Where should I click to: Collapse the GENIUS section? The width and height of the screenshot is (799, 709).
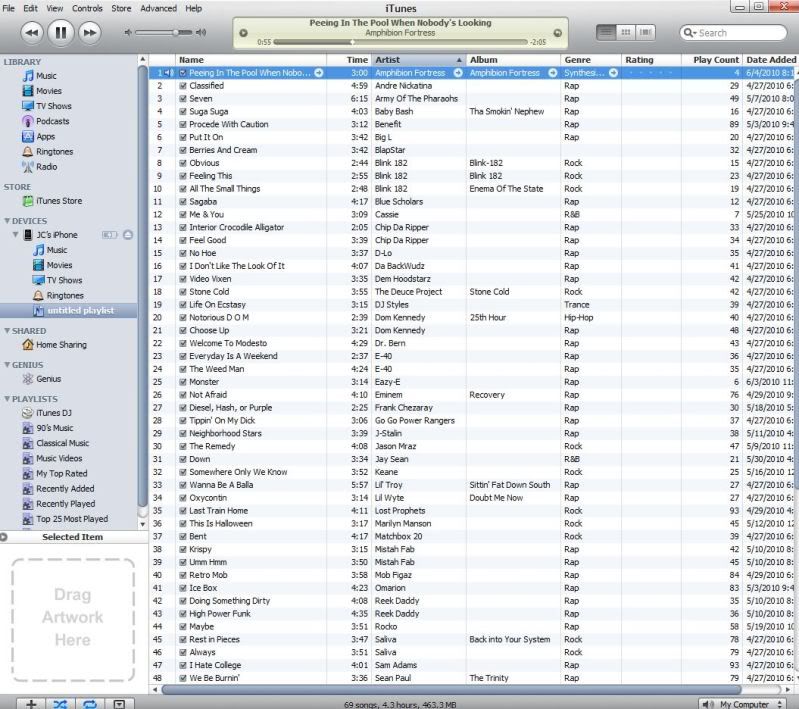[7, 365]
